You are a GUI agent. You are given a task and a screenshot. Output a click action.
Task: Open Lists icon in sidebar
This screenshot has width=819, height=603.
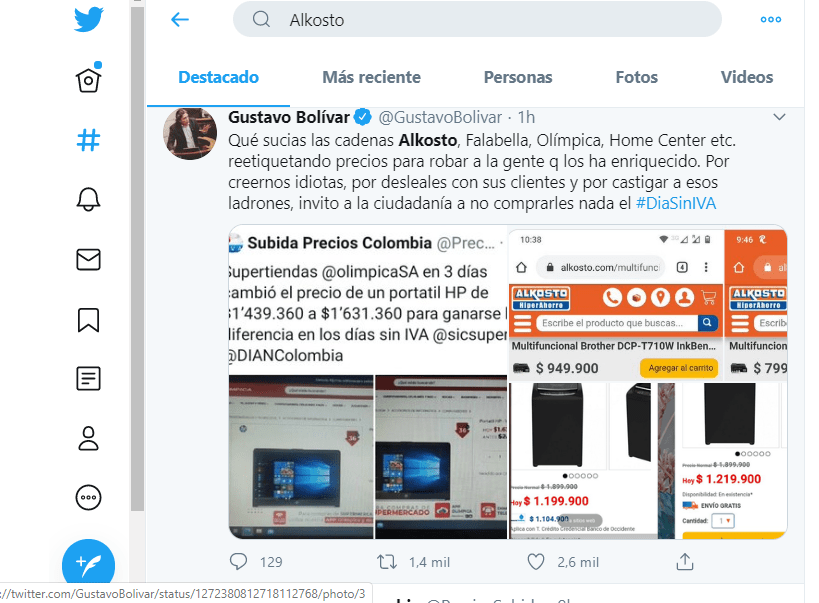(x=88, y=379)
